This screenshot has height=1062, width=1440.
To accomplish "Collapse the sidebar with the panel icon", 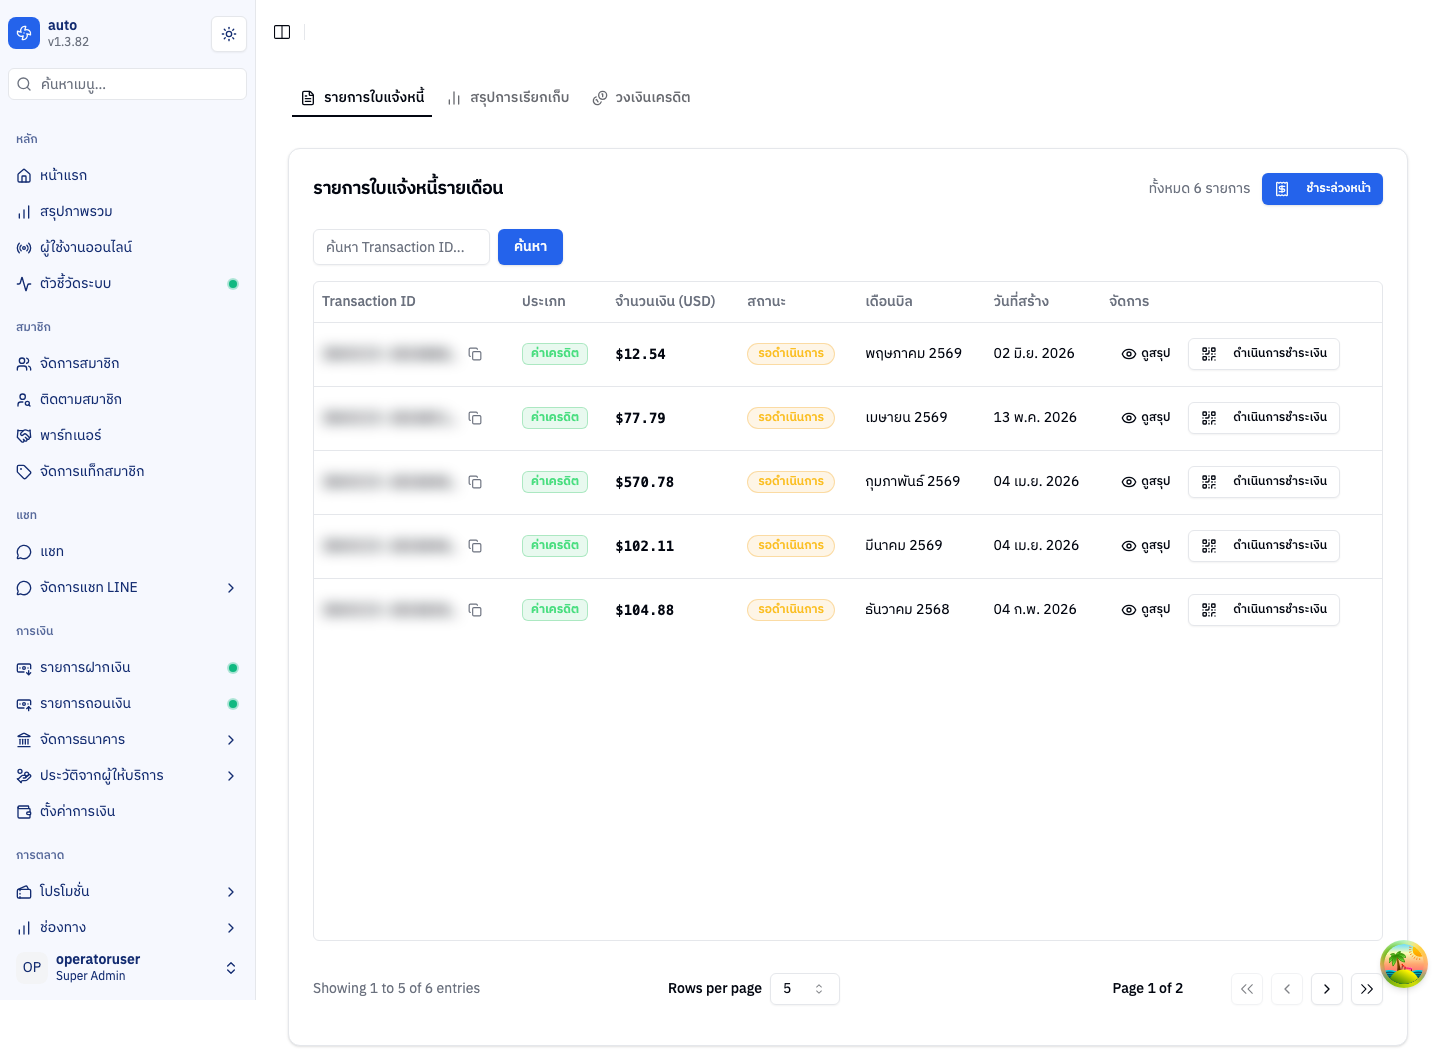I will [x=282, y=32].
